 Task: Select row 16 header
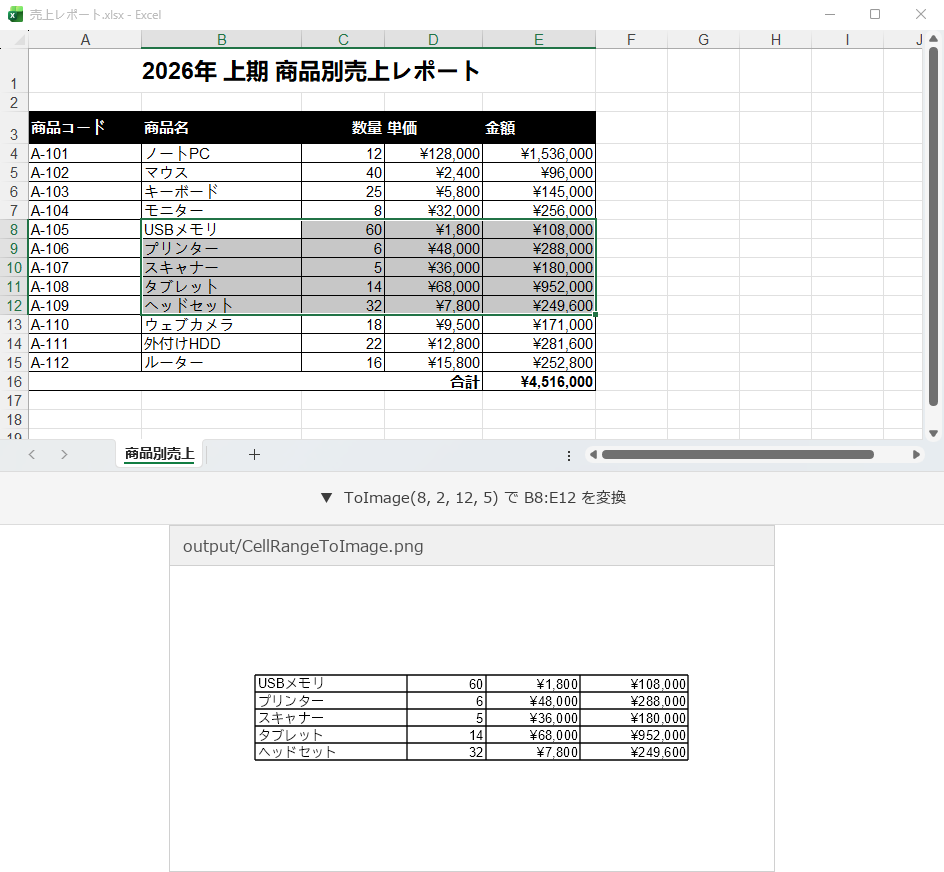[14, 382]
